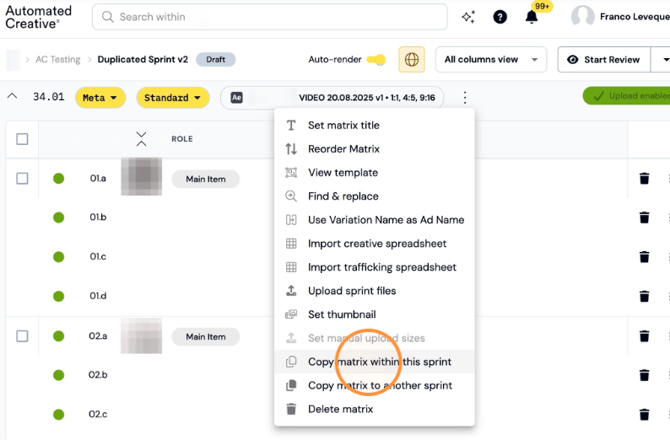The width and height of the screenshot is (670, 440).
Task: Click the ROLE column header
Action: (182, 139)
